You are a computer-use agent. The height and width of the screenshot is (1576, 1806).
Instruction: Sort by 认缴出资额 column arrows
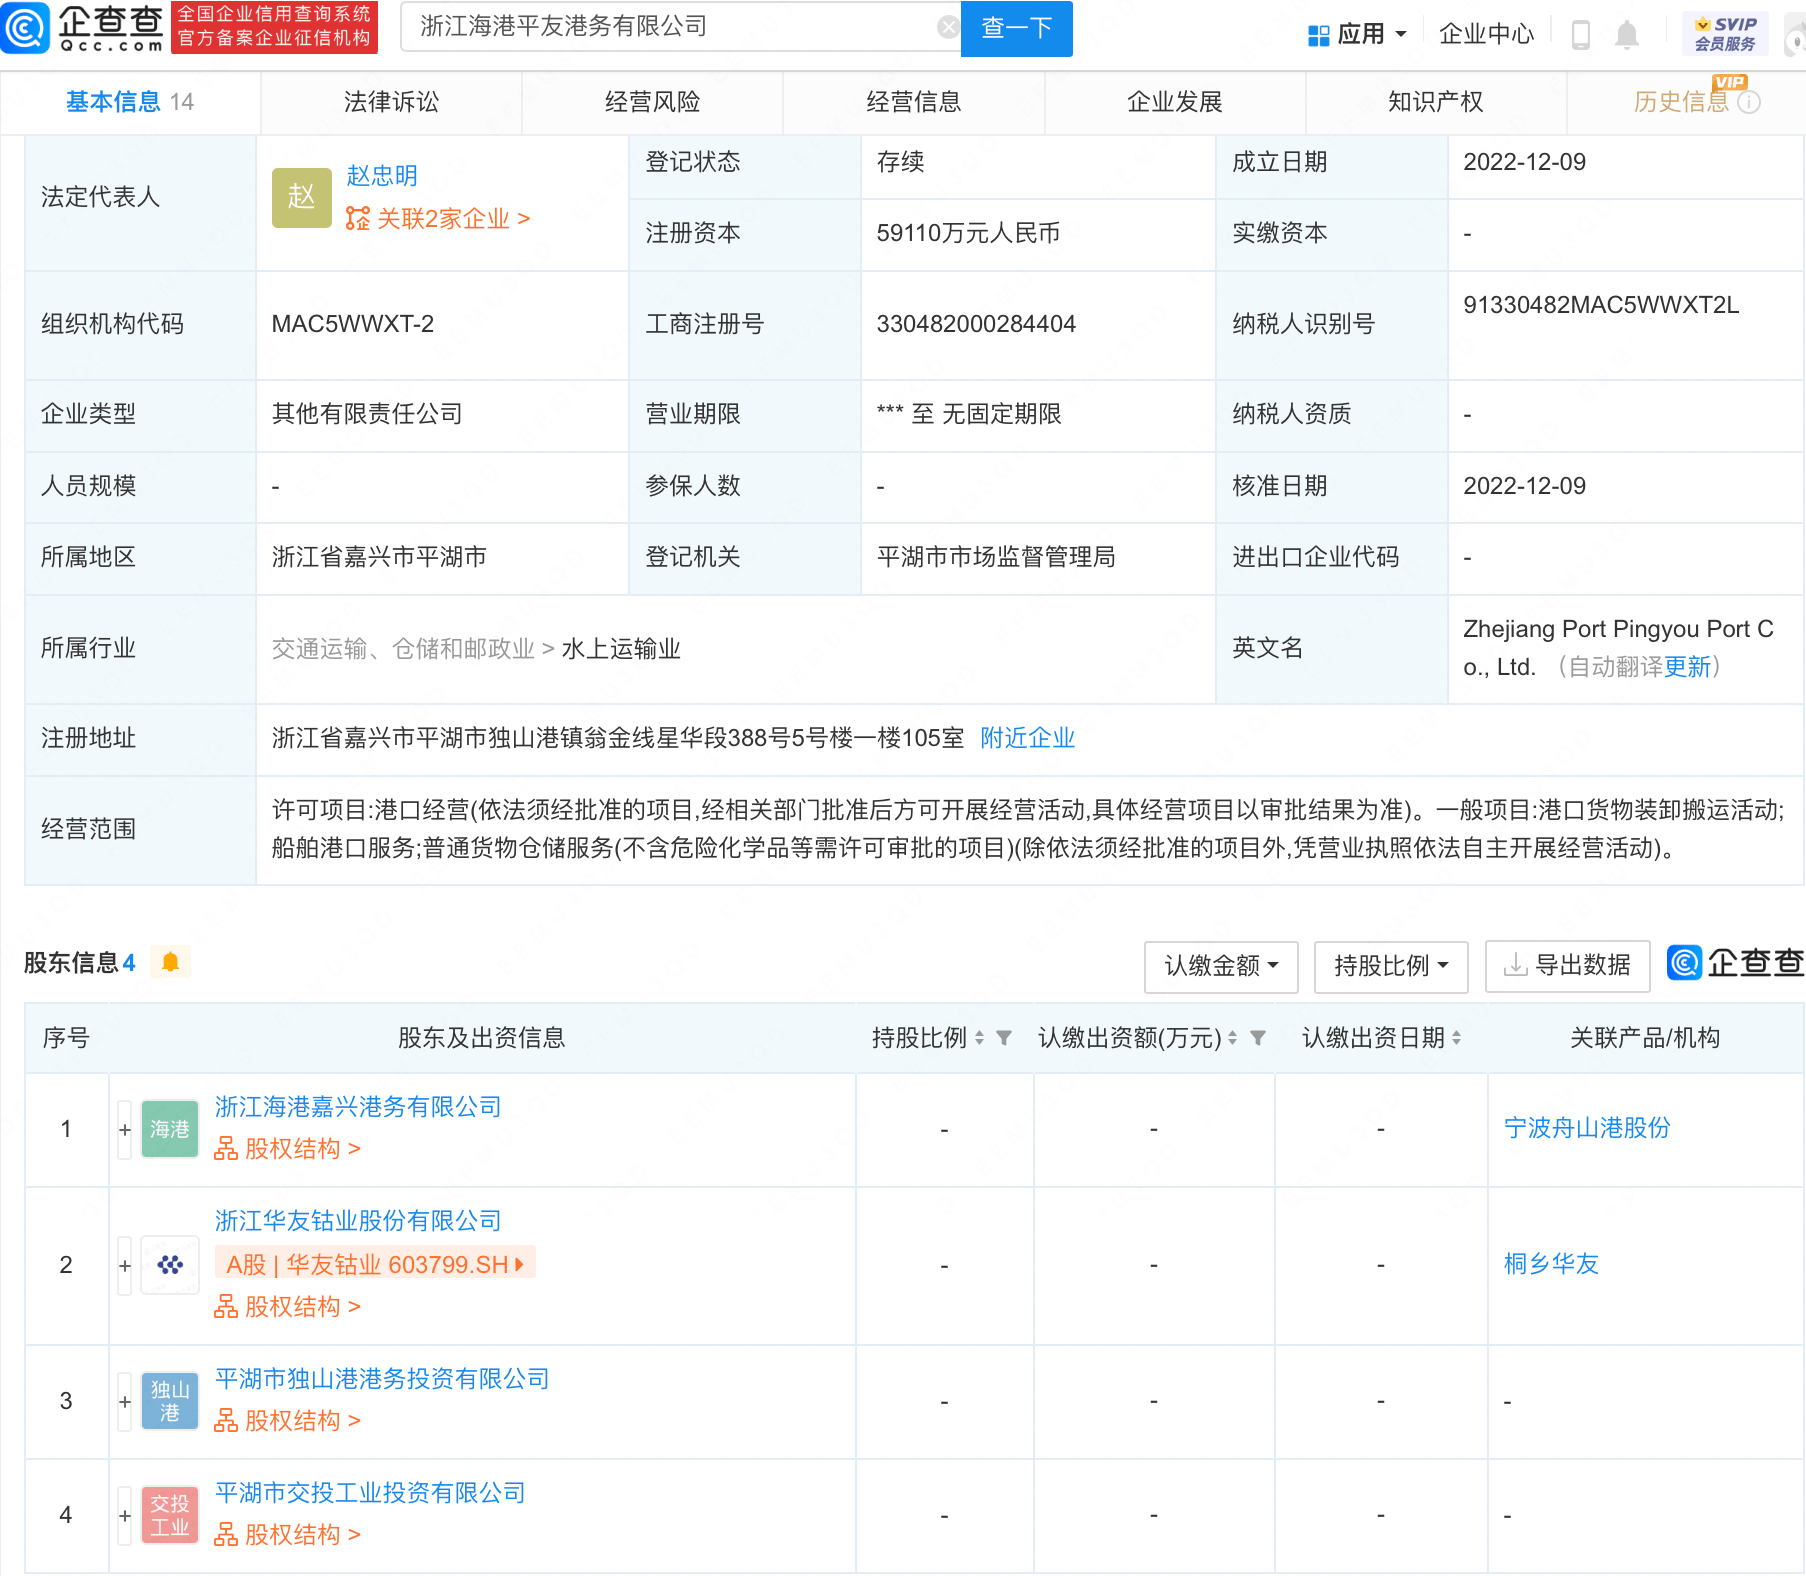(x=1232, y=1038)
